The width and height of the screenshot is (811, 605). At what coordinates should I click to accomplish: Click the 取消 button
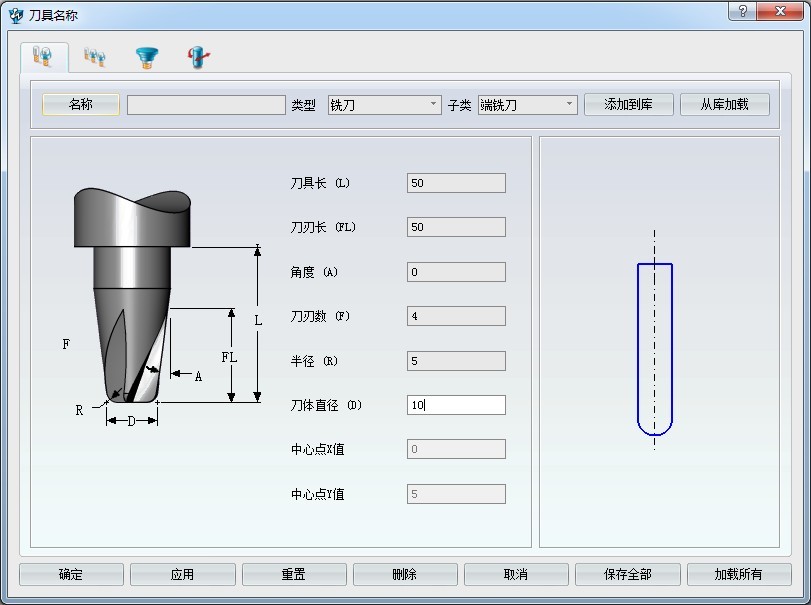[x=516, y=574]
